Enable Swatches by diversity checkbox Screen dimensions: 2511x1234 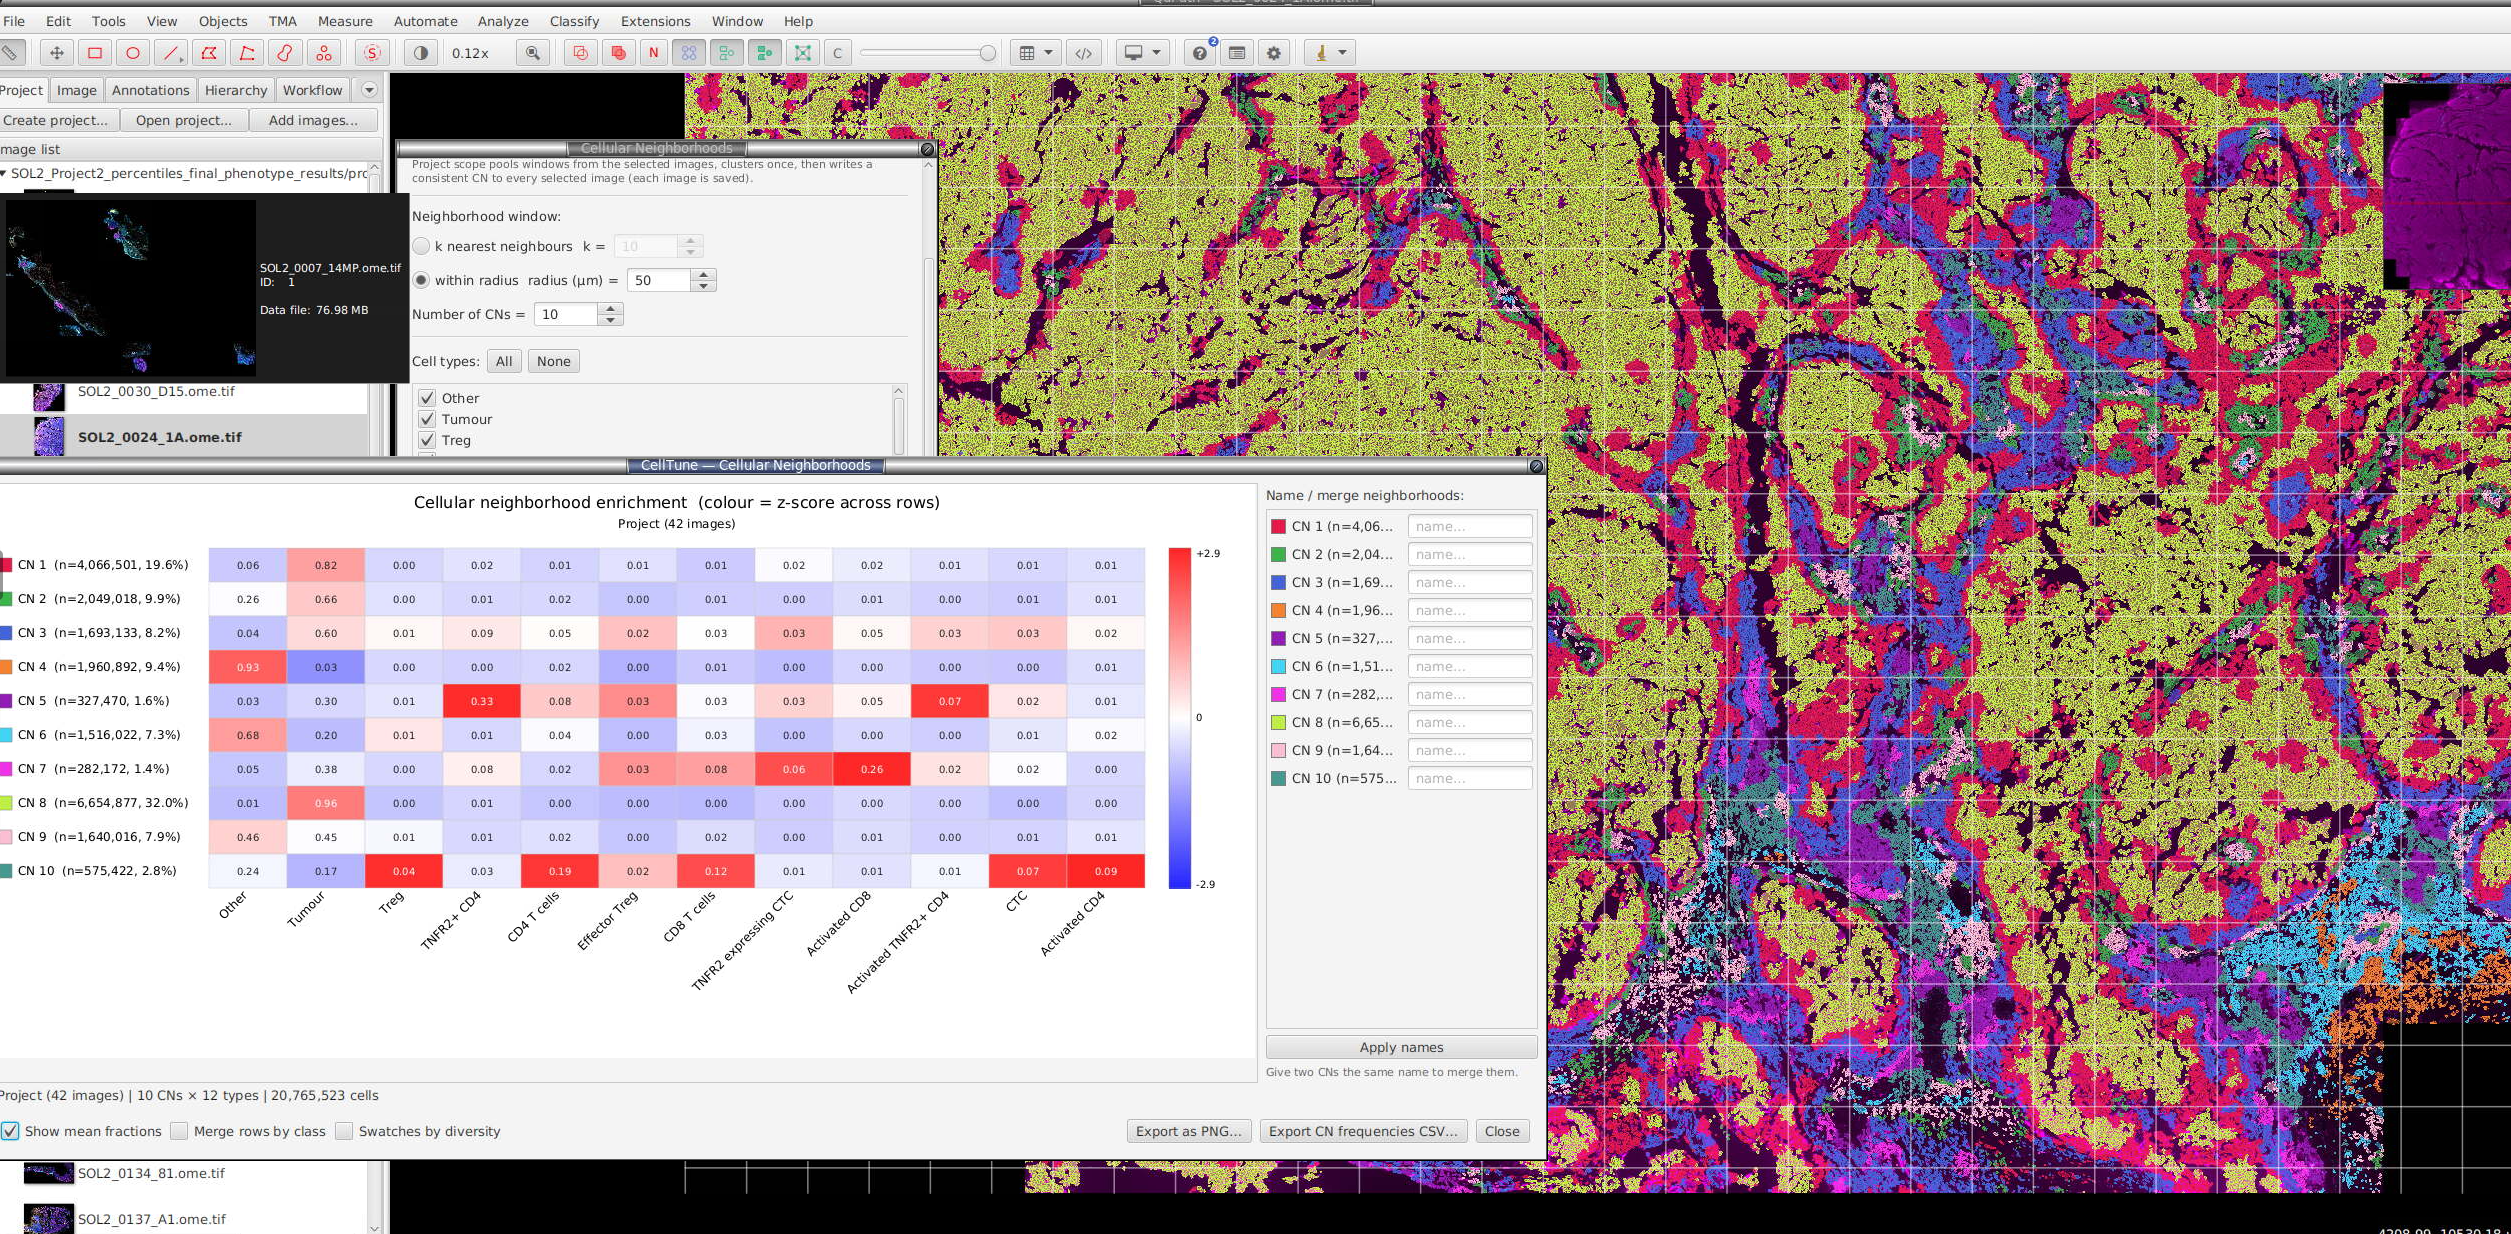click(344, 1131)
